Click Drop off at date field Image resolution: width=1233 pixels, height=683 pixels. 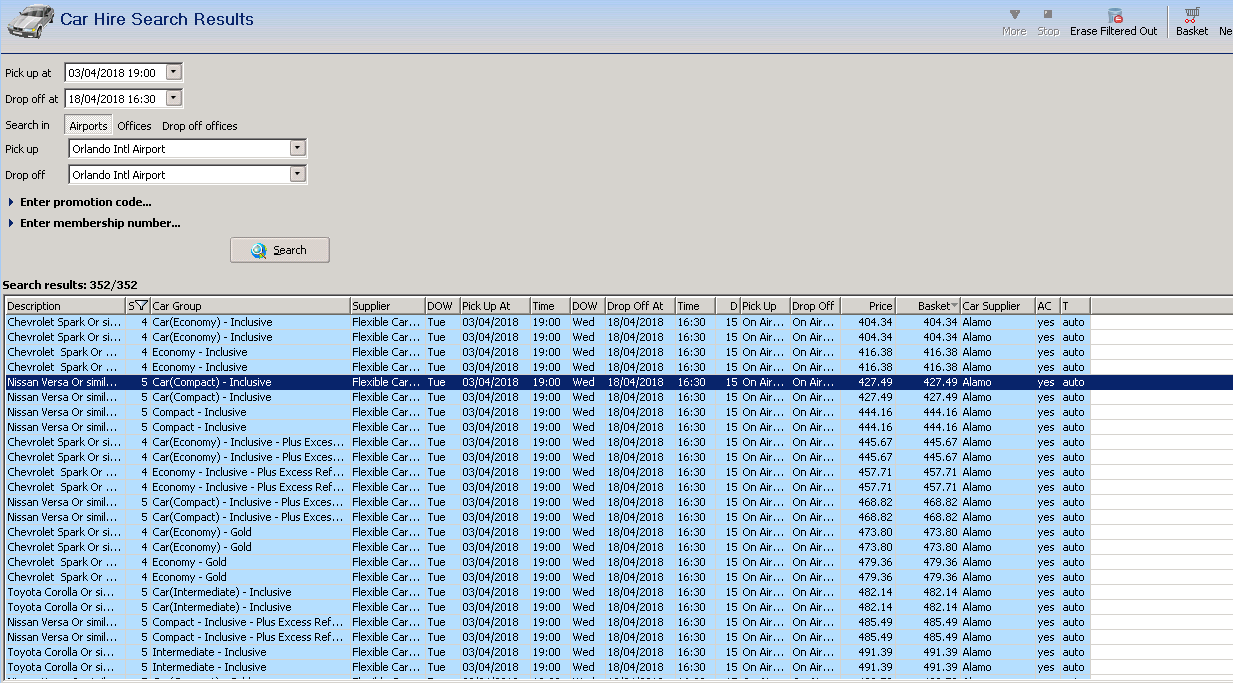click(x=115, y=98)
